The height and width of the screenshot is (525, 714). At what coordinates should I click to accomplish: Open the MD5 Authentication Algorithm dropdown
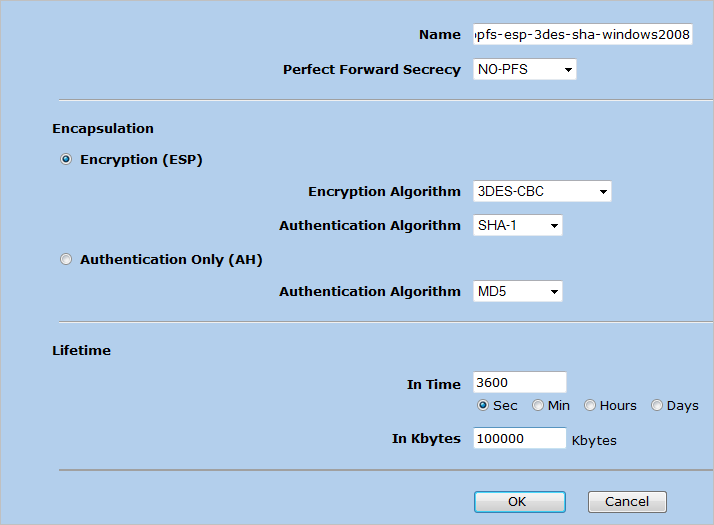coord(517,292)
